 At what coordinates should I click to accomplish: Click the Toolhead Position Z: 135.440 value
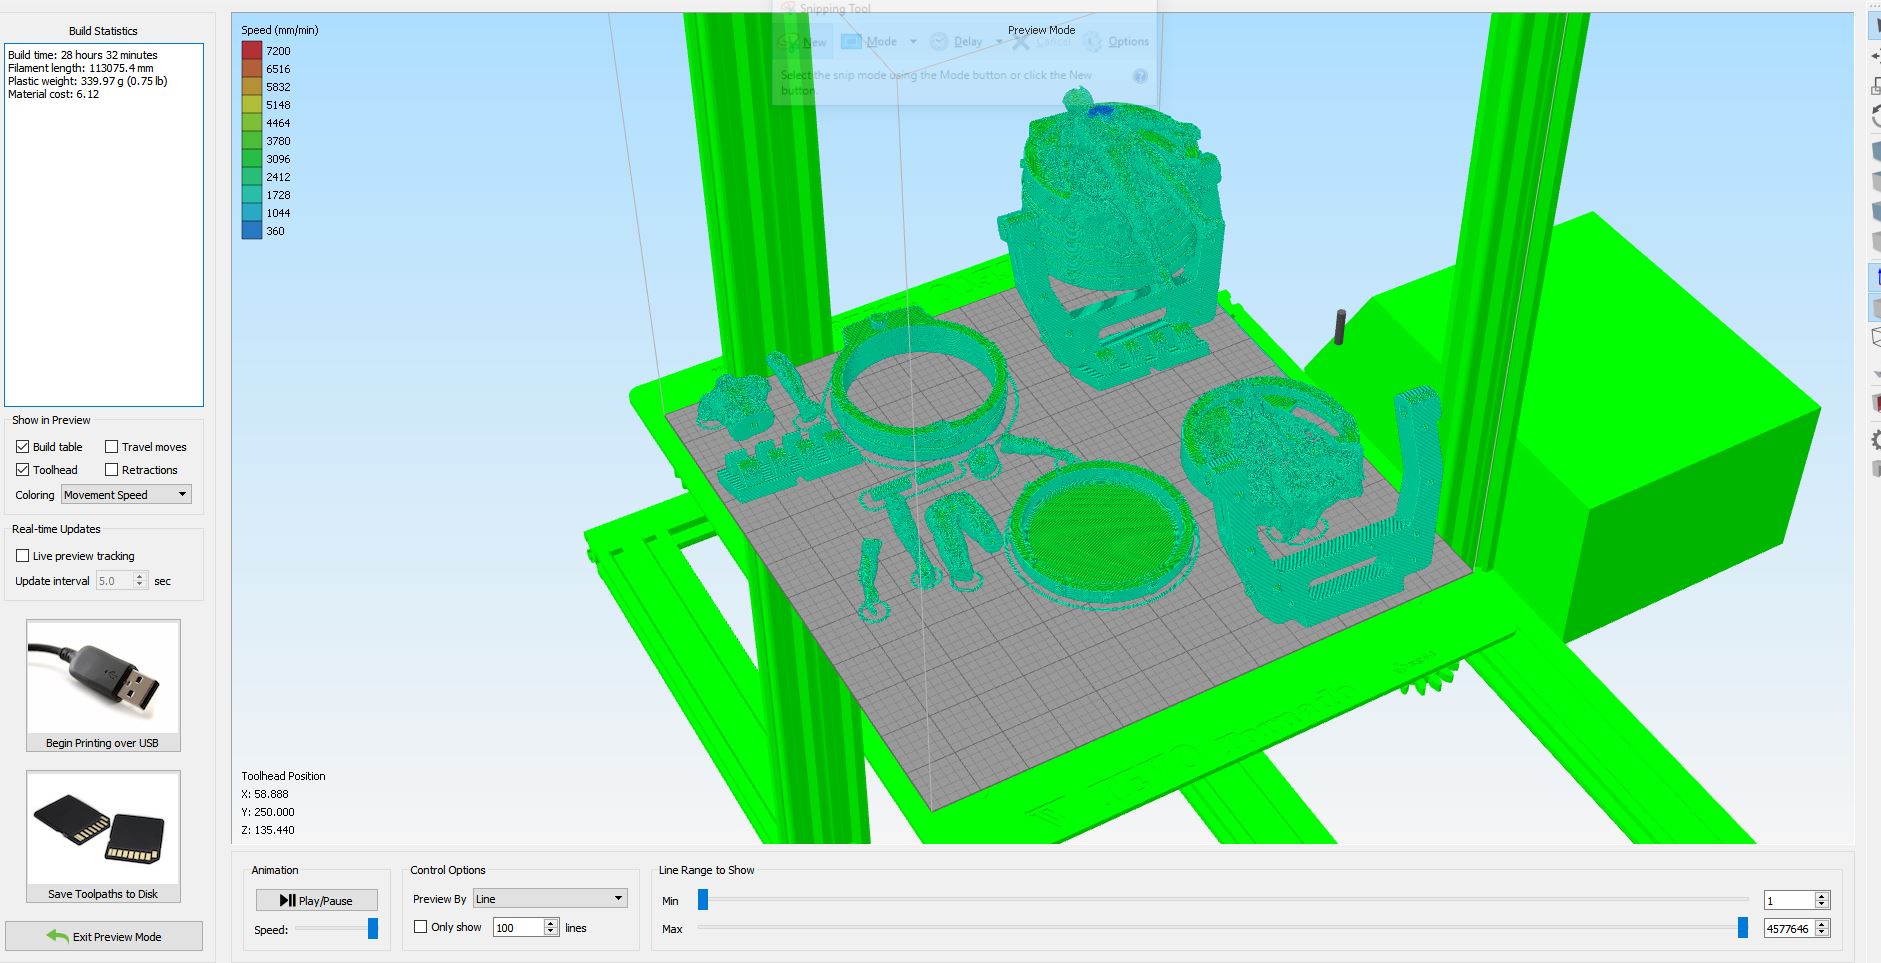[x=268, y=830]
